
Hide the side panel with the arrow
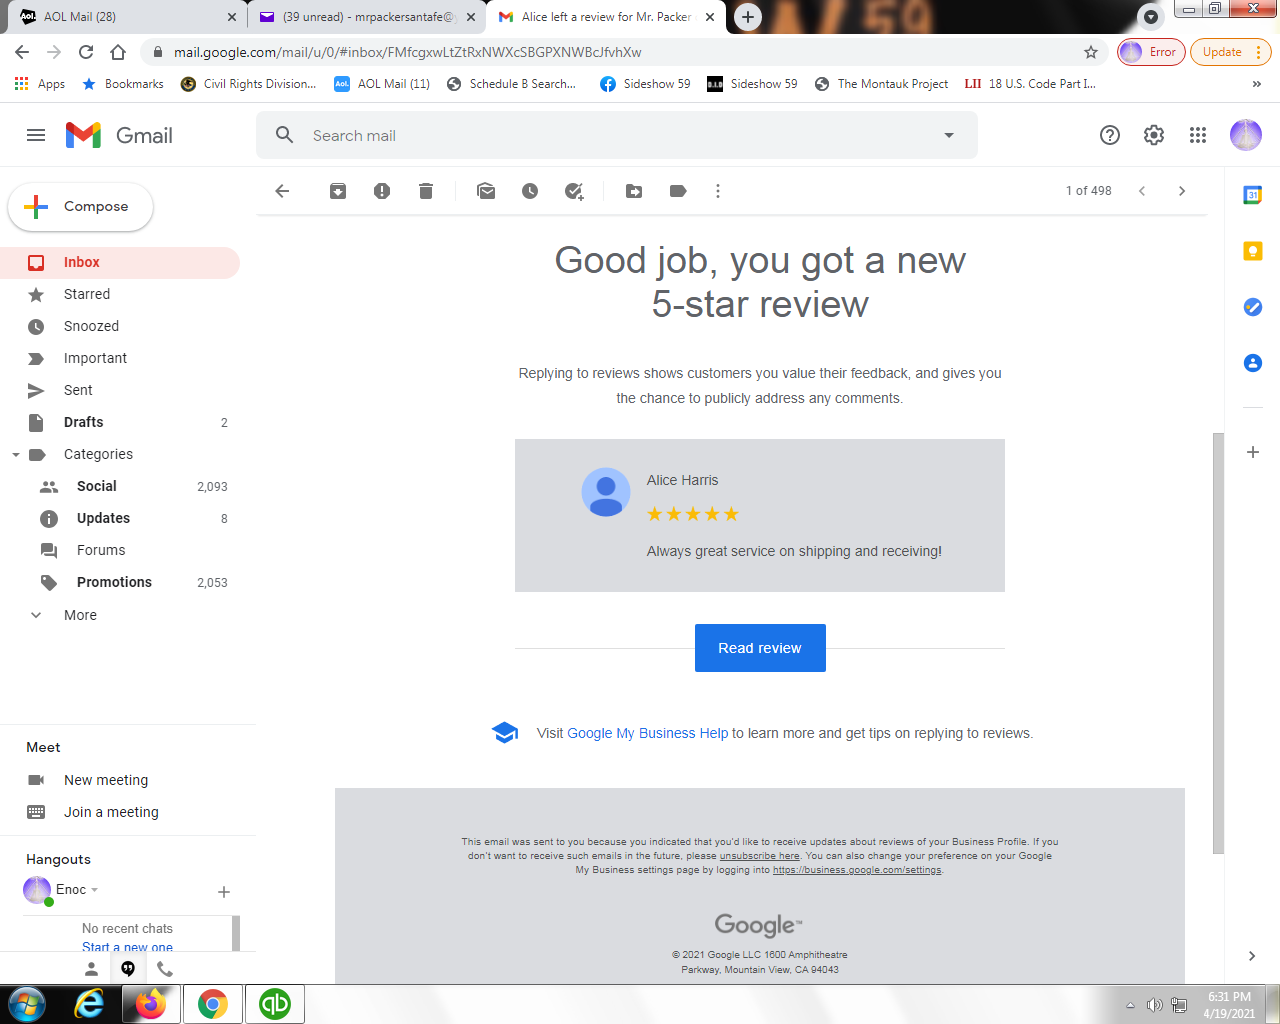[x=1252, y=956]
